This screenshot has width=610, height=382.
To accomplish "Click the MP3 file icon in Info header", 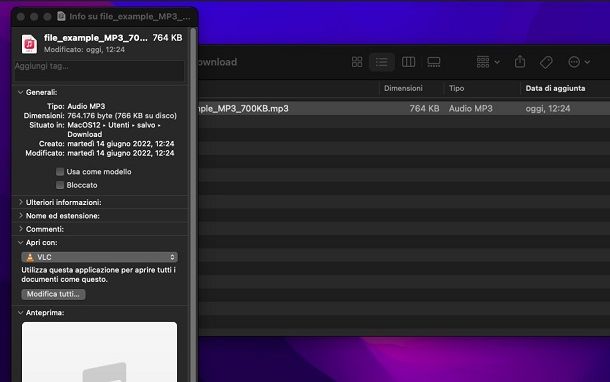I will click(29, 44).
